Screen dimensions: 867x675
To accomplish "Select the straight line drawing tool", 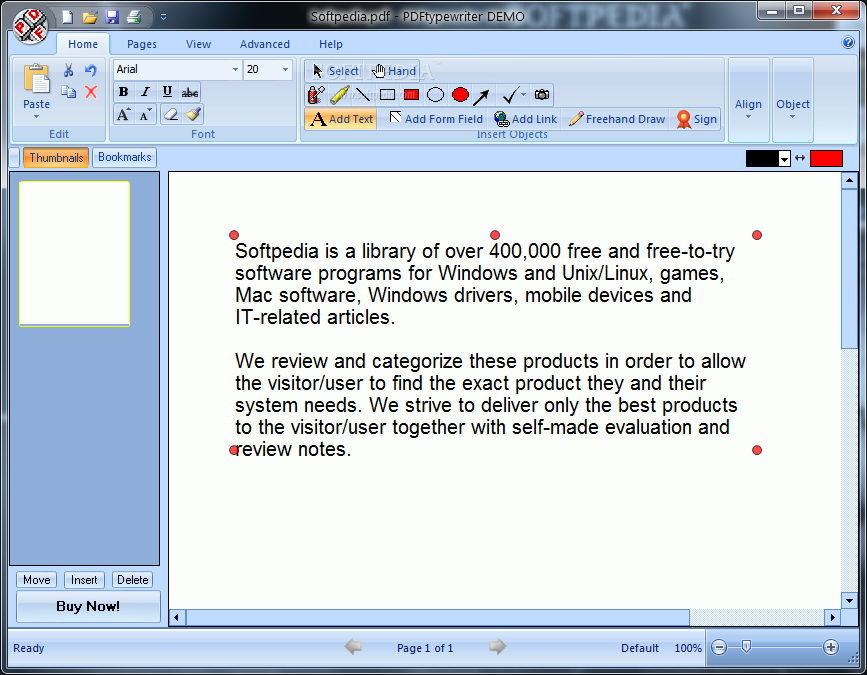I will pos(363,95).
